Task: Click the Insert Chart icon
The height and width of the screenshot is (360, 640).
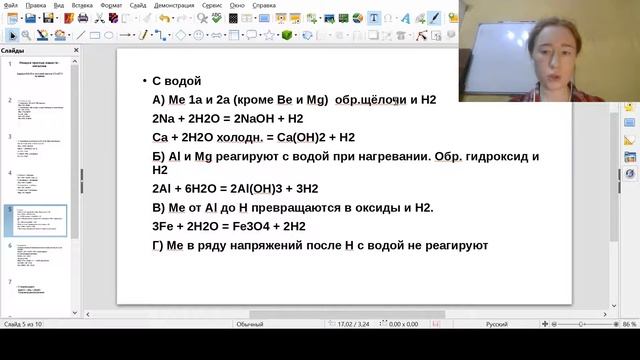Action: tap(358, 18)
